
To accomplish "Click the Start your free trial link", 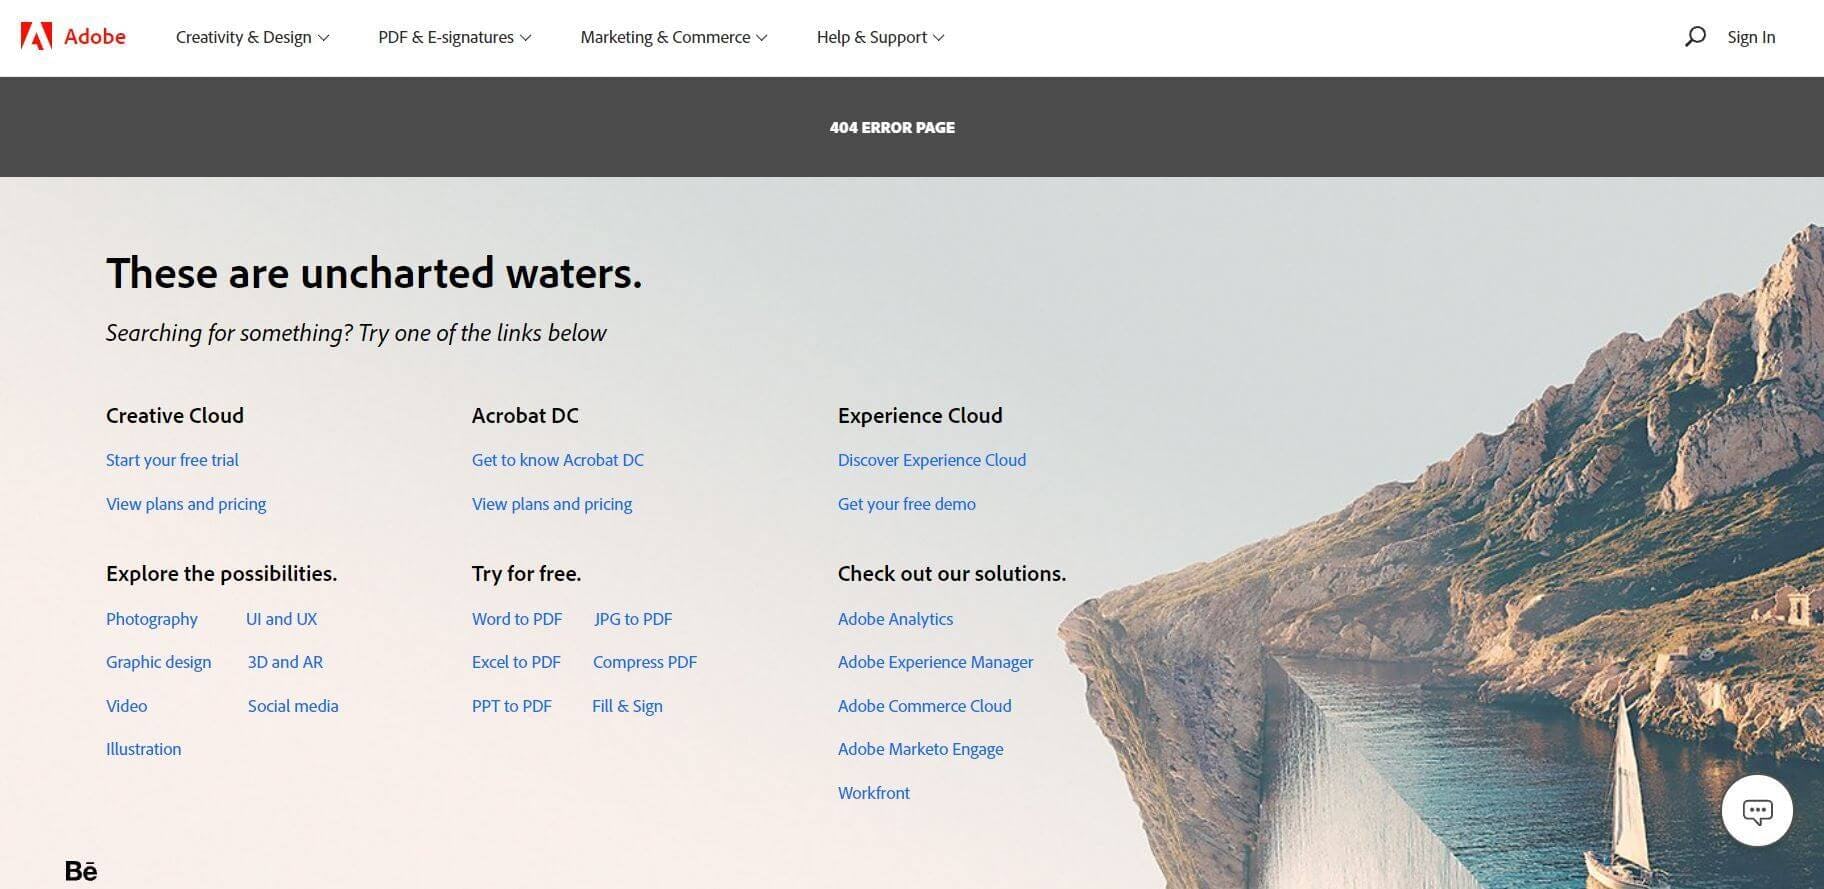I will (172, 460).
